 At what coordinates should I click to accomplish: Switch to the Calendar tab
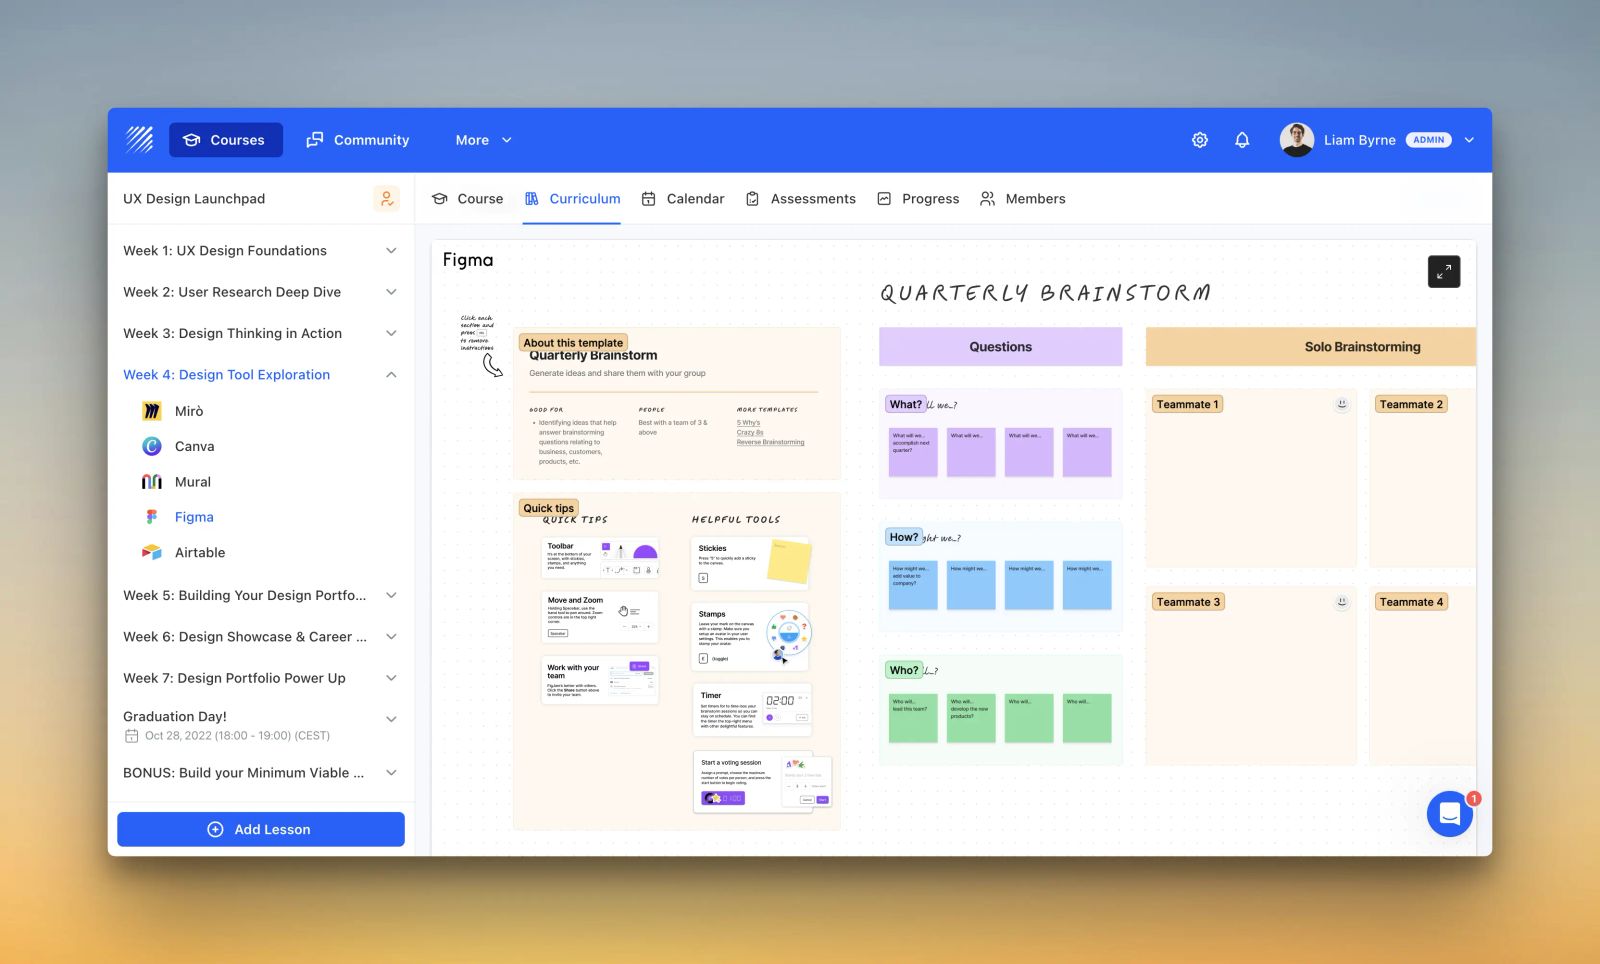coord(683,199)
